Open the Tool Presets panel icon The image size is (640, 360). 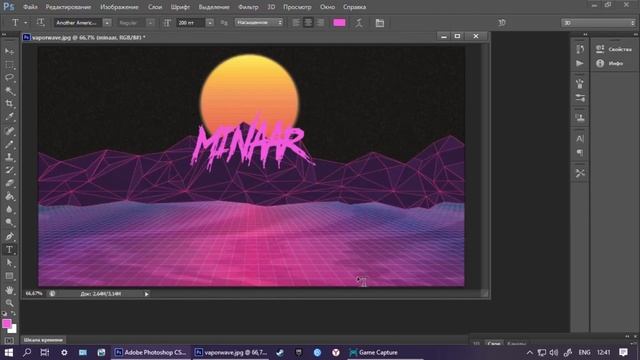pyautogui.click(x=580, y=173)
